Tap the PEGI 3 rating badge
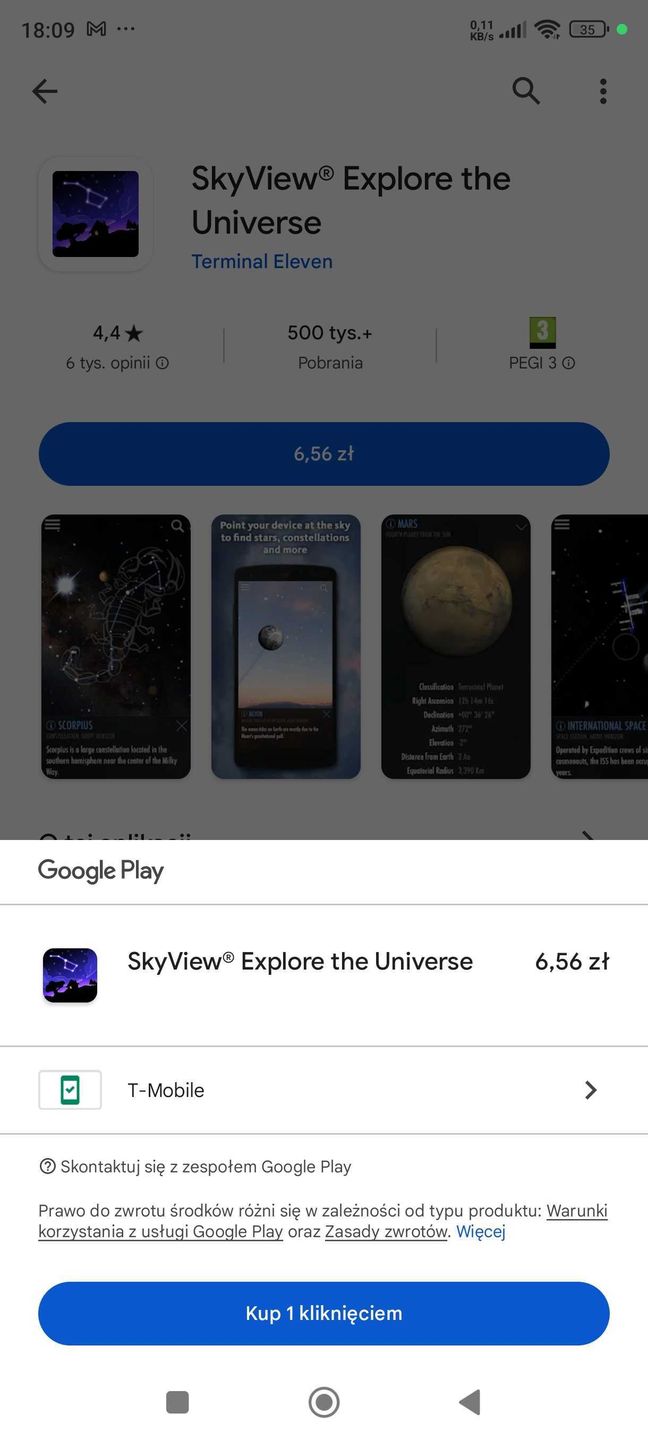Image resolution: width=648 pixels, height=1440 pixels. 542,332
